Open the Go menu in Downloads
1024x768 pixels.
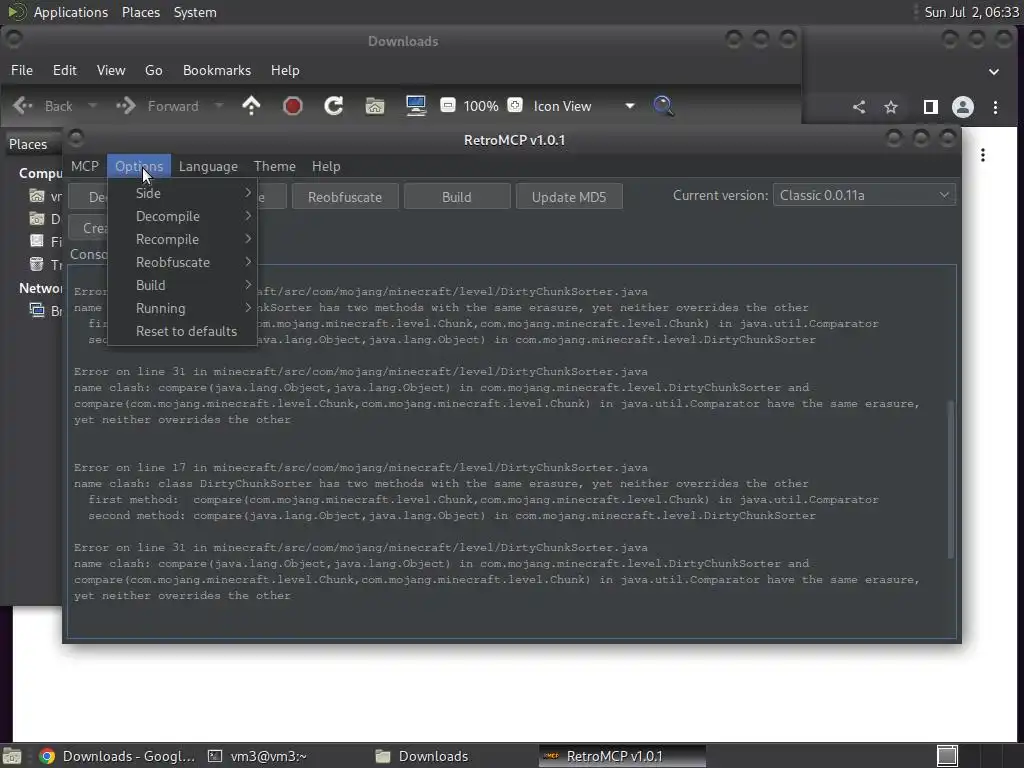tap(153, 70)
